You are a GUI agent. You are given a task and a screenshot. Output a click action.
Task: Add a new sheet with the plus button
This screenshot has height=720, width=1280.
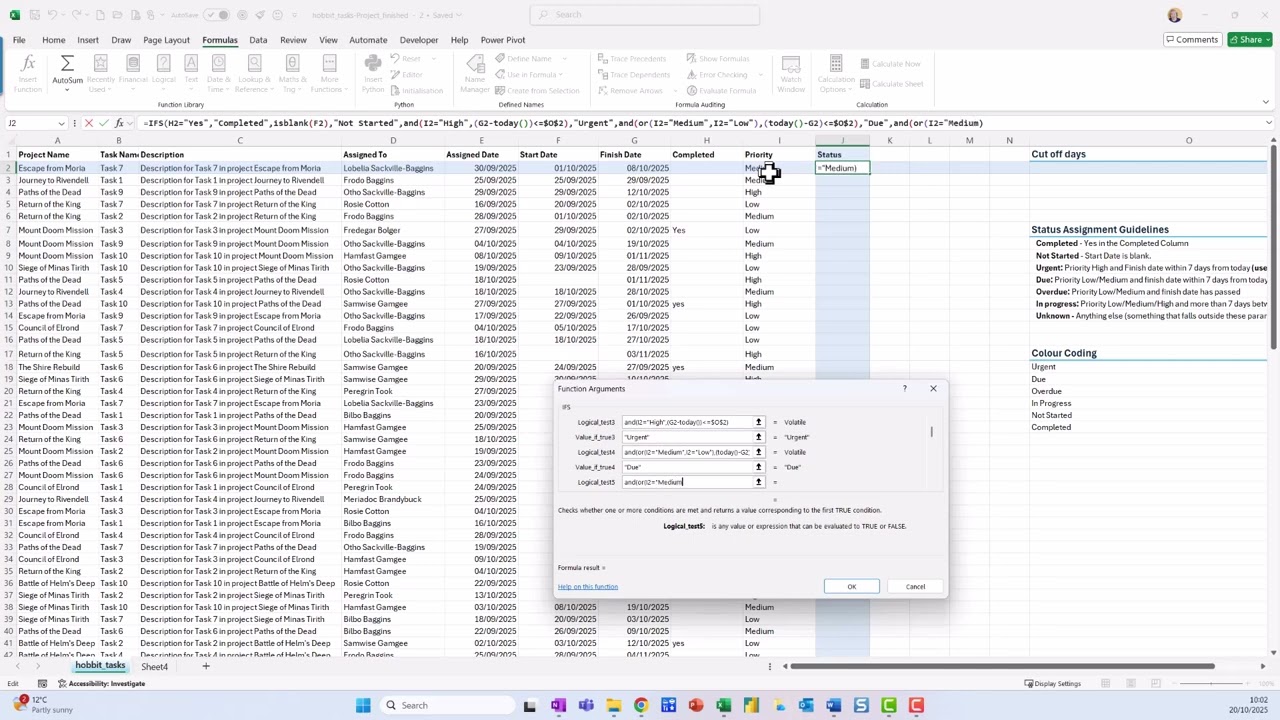206,667
